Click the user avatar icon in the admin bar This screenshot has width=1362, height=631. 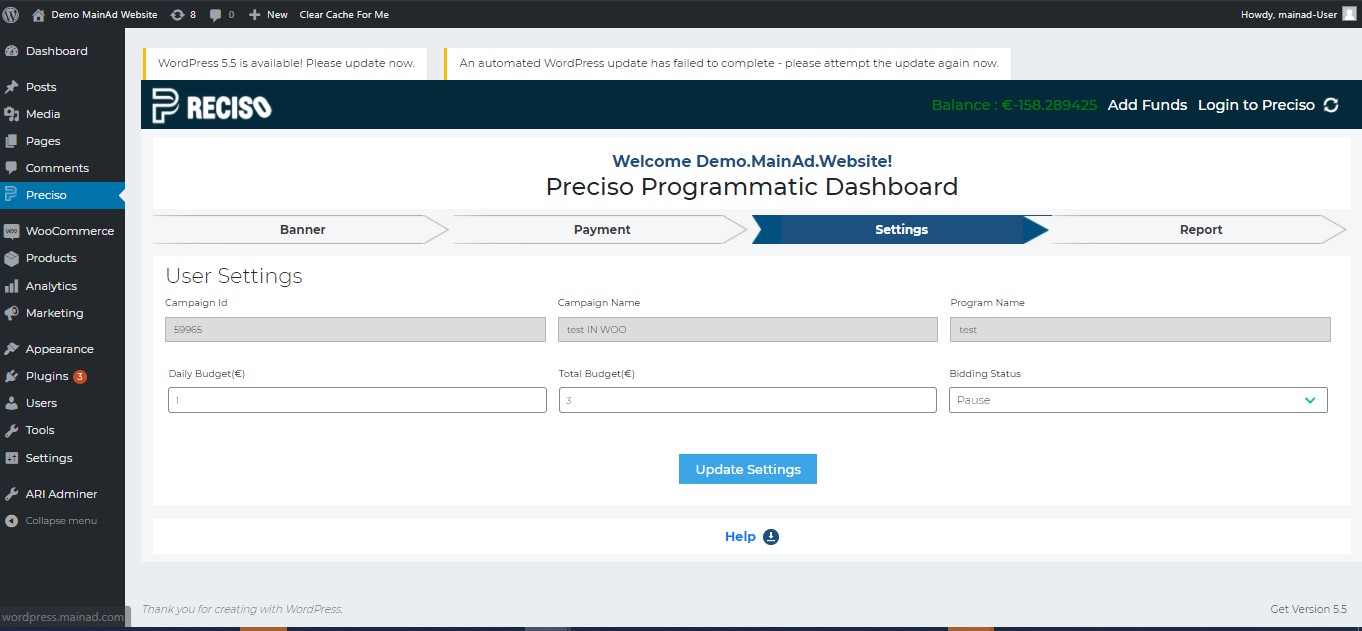click(1349, 14)
